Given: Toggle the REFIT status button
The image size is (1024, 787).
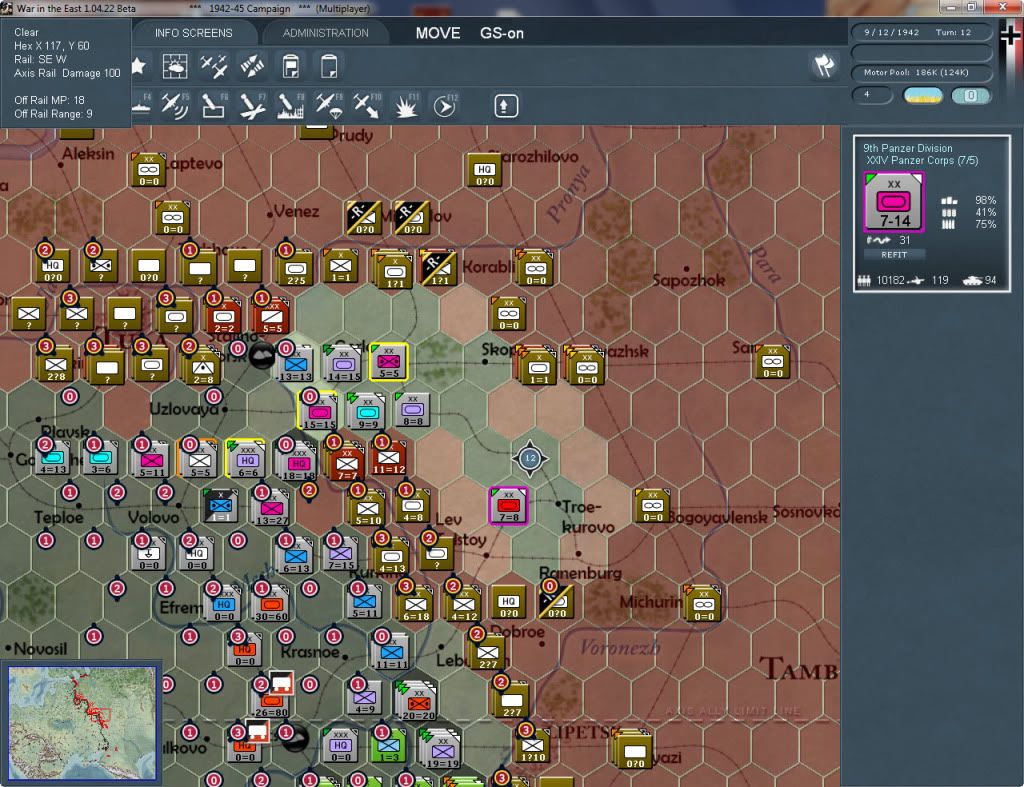Looking at the screenshot, I should click(894, 255).
